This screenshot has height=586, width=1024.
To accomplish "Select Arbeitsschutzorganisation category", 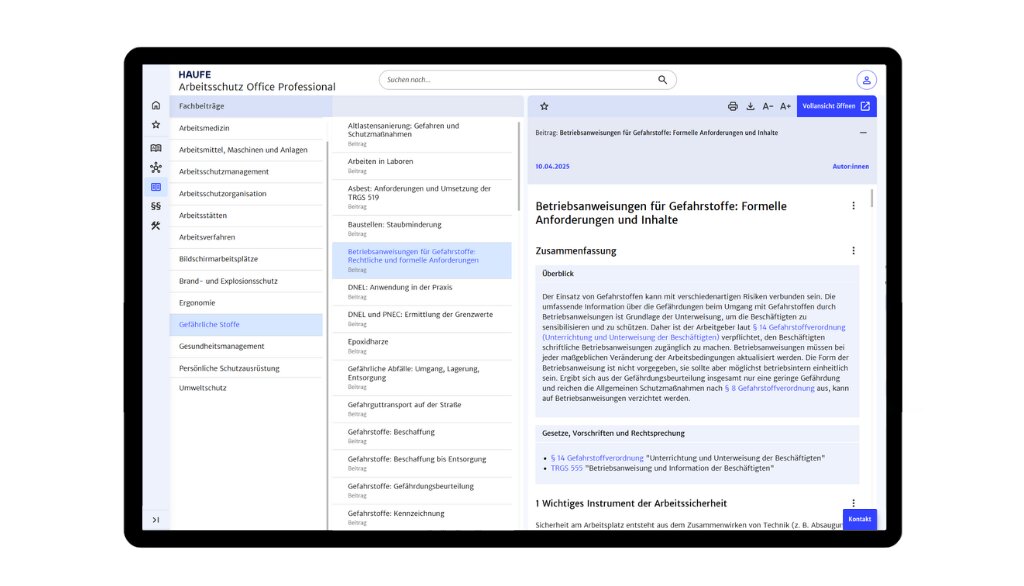I will click(x=246, y=193).
